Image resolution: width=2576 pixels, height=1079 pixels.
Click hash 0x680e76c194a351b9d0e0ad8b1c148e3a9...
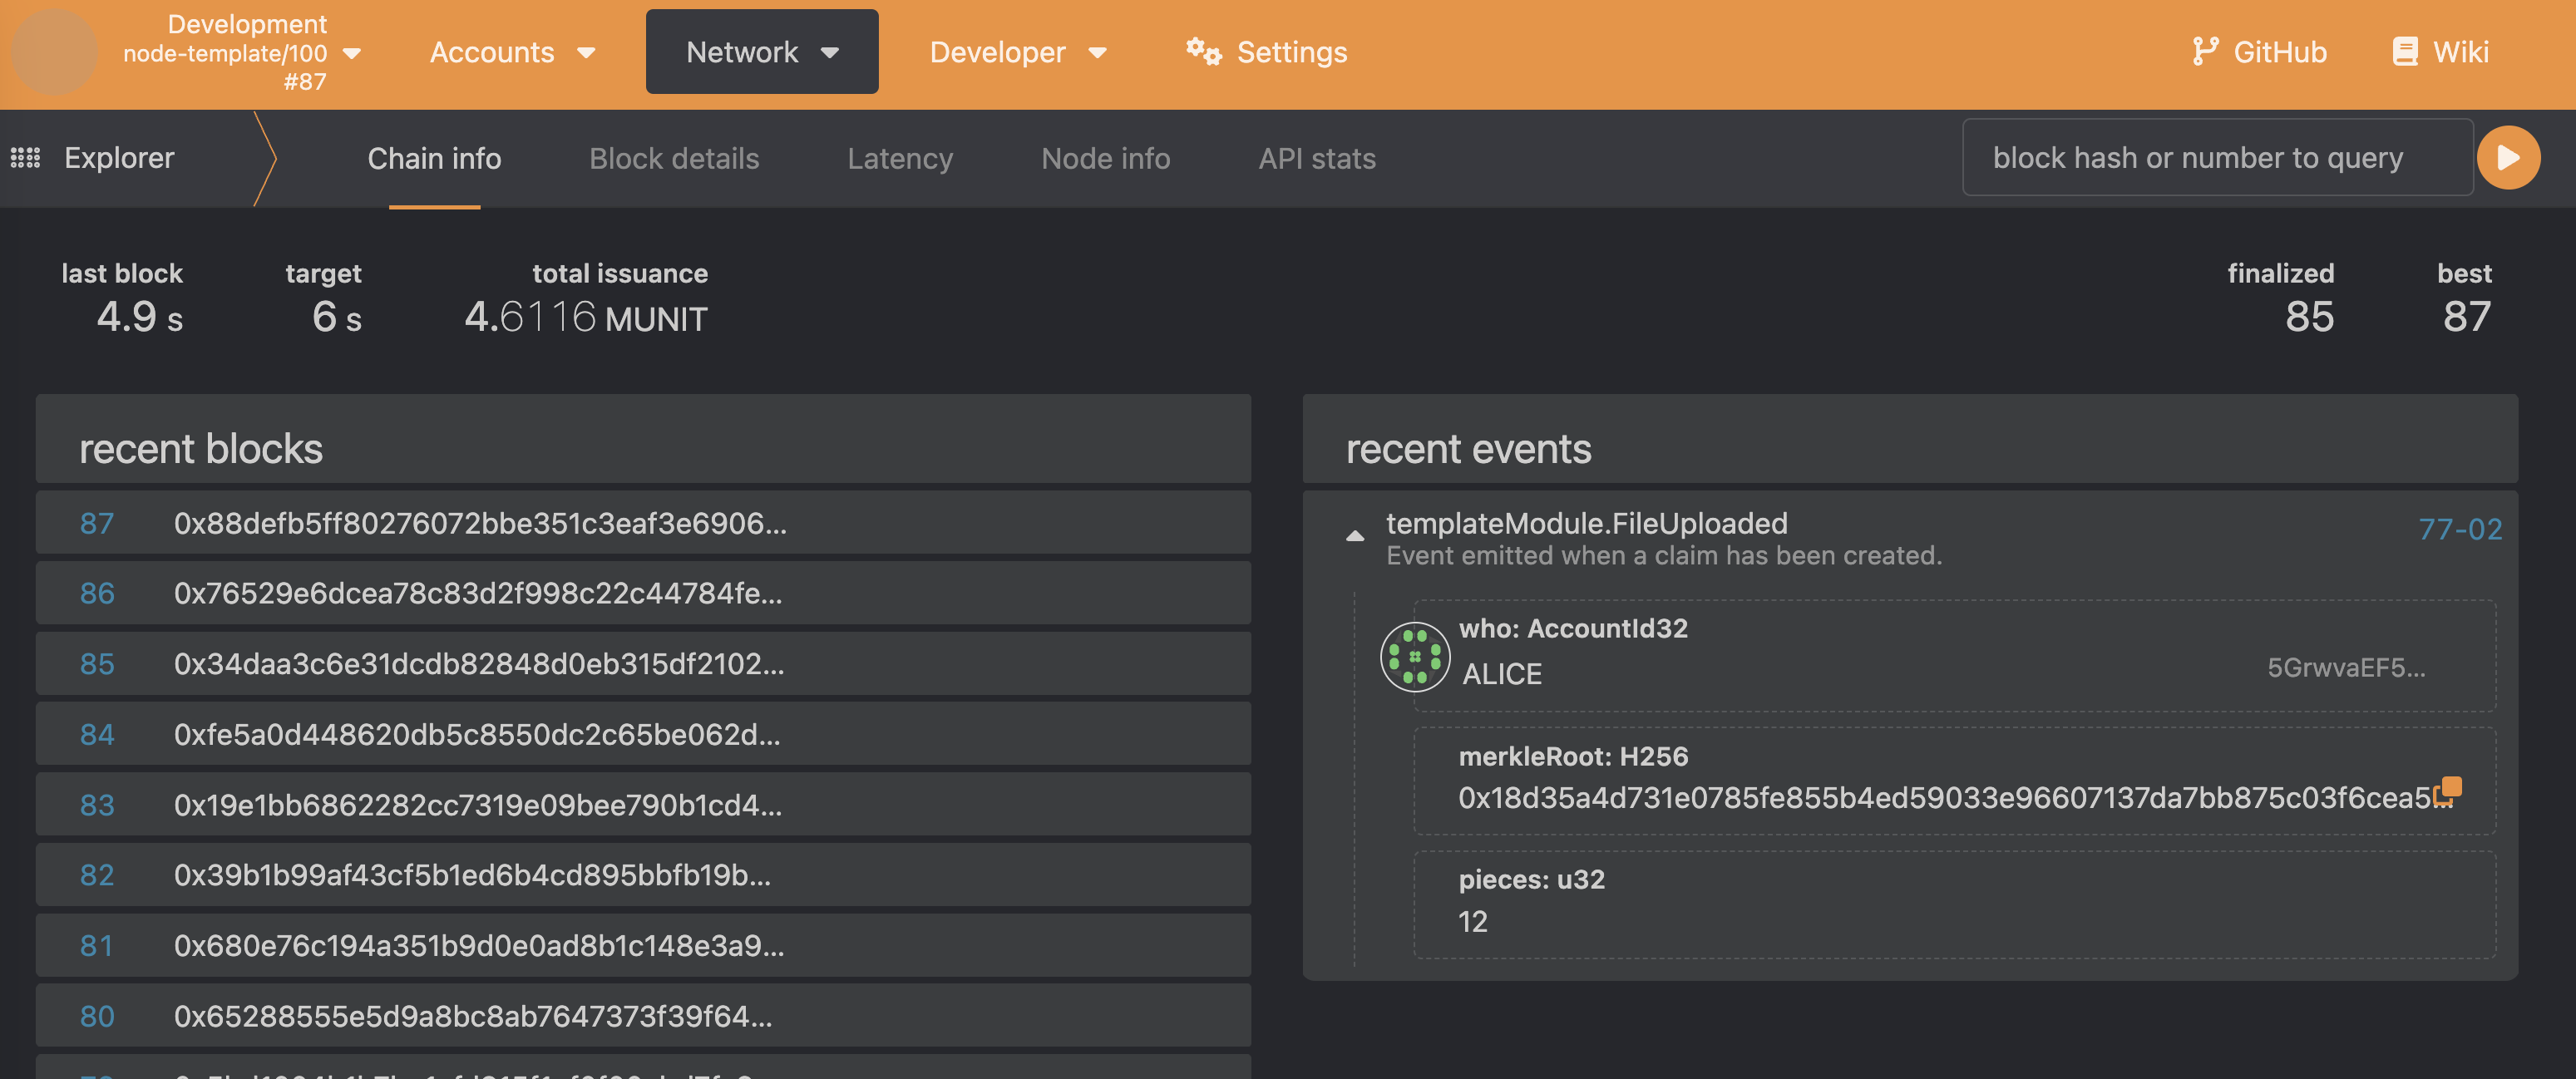(479, 945)
